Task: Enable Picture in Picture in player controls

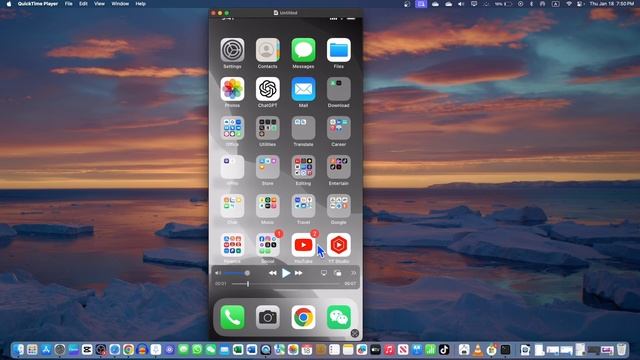Action: tap(338, 273)
